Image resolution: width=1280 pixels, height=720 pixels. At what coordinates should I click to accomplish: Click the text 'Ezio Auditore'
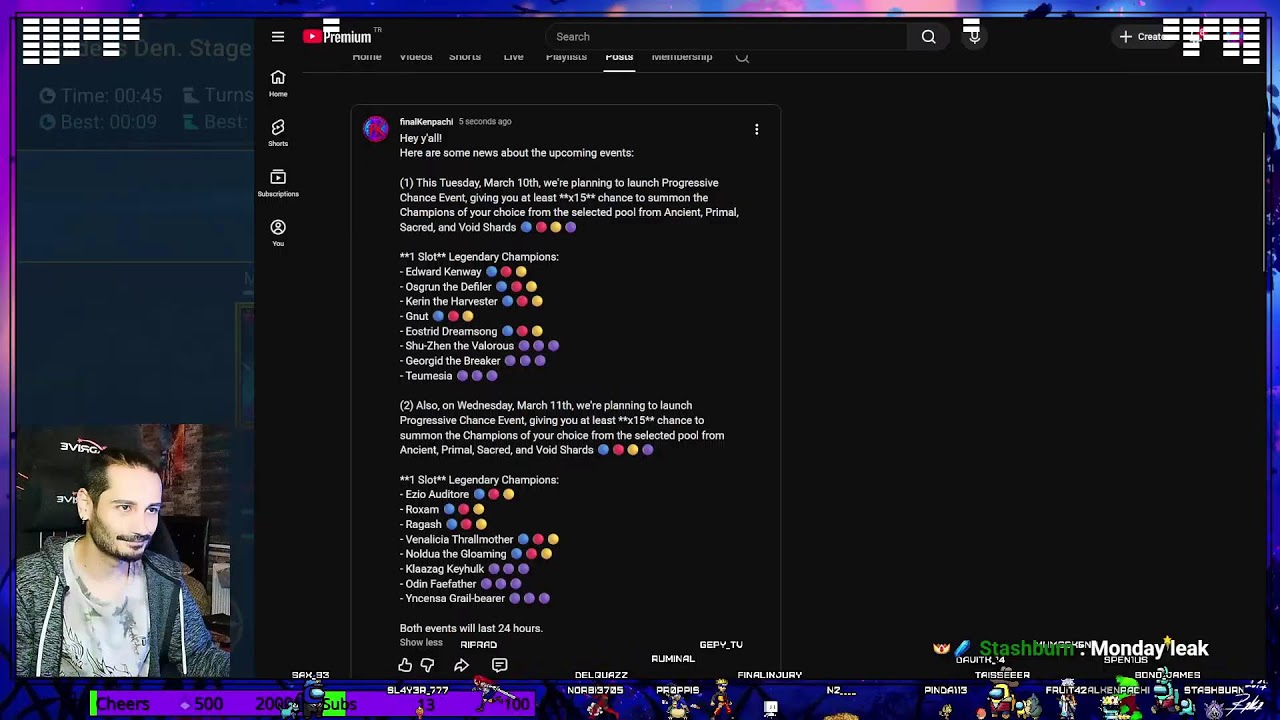tap(437, 494)
